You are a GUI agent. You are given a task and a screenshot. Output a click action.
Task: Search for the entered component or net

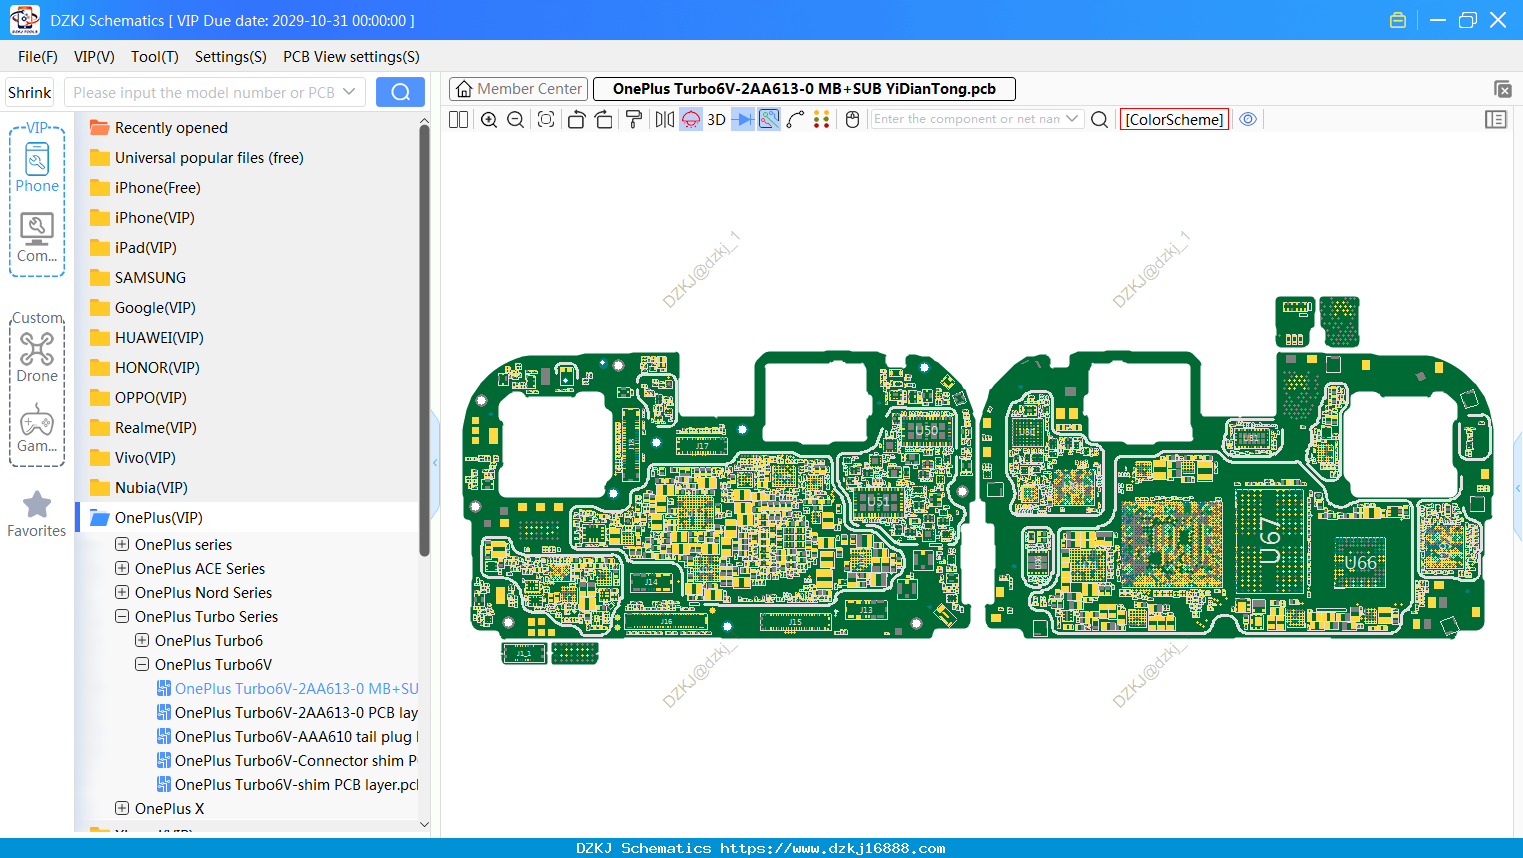pyautogui.click(x=1099, y=120)
